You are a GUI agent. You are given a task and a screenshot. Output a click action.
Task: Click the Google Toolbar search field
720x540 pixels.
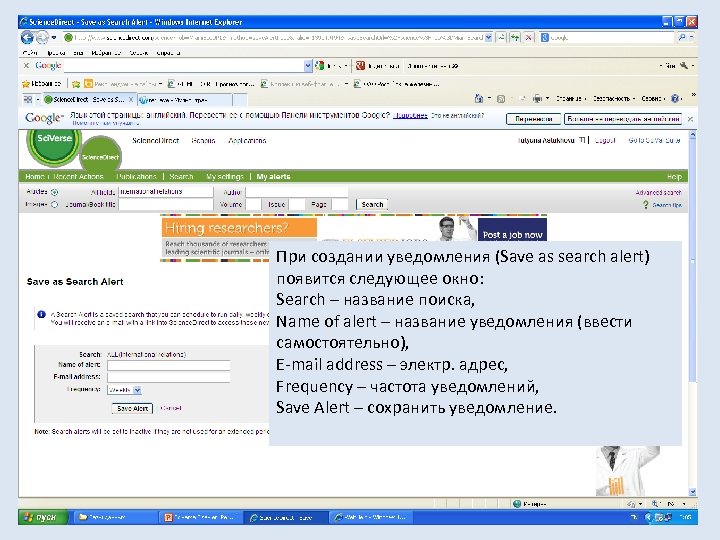[184, 66]
